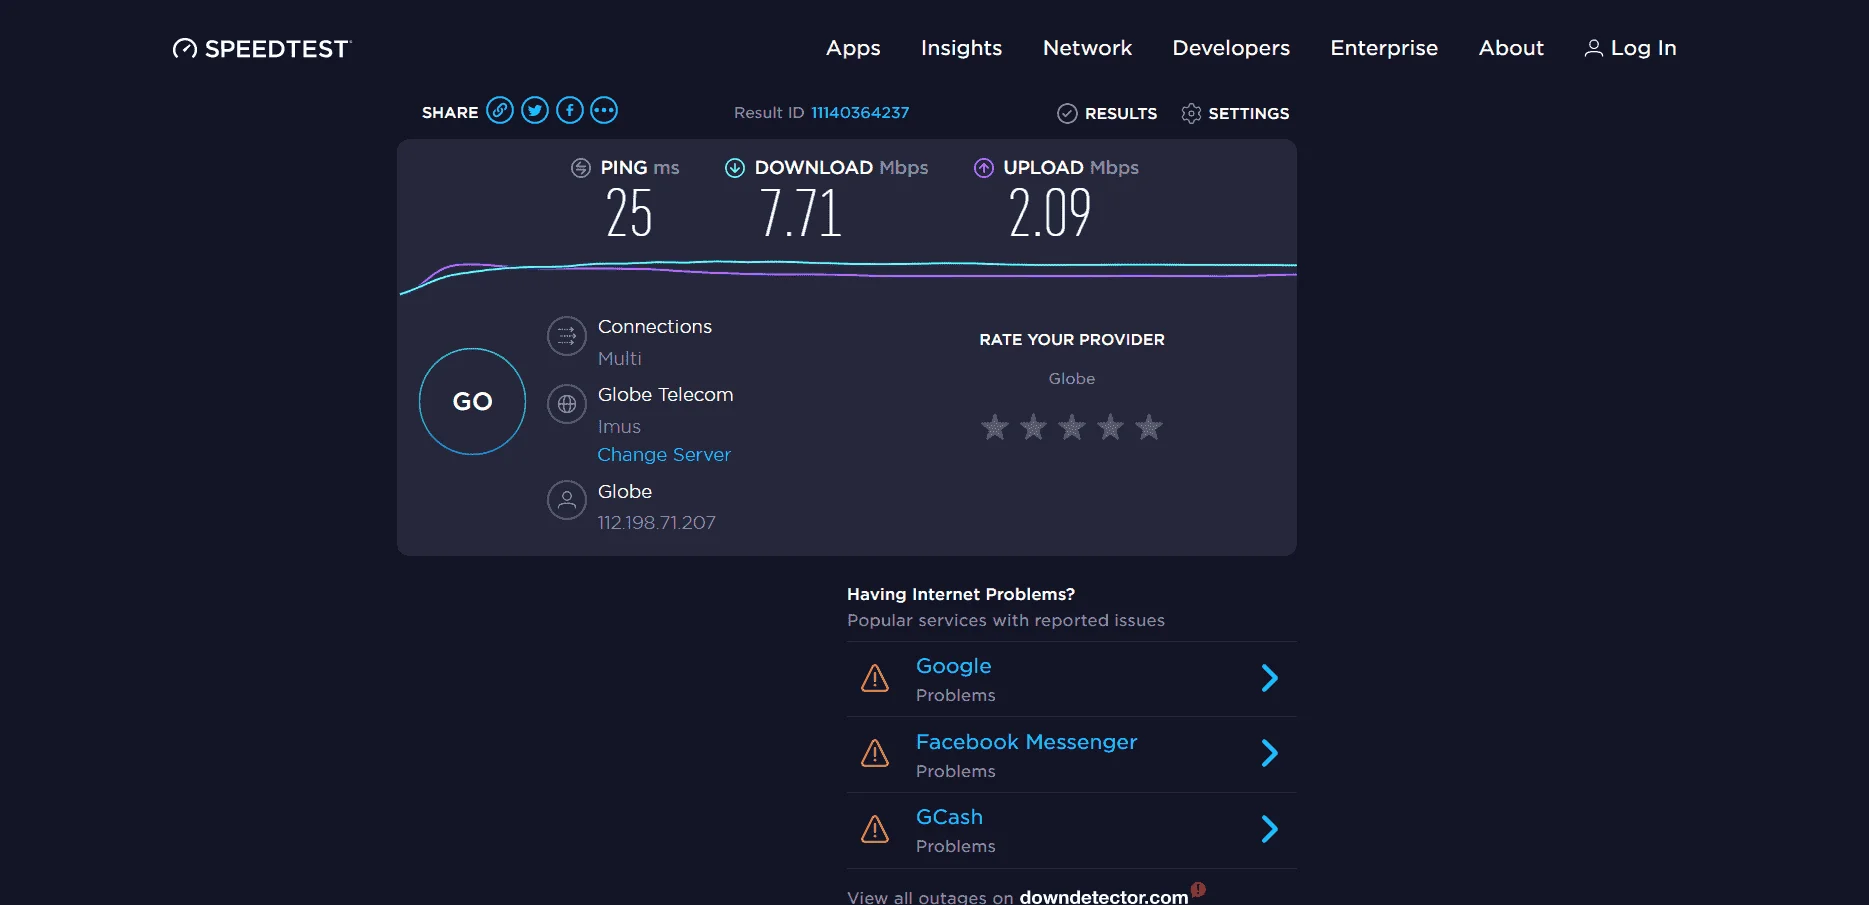Click the Globe Telecom server globe icon

(567, 404)
